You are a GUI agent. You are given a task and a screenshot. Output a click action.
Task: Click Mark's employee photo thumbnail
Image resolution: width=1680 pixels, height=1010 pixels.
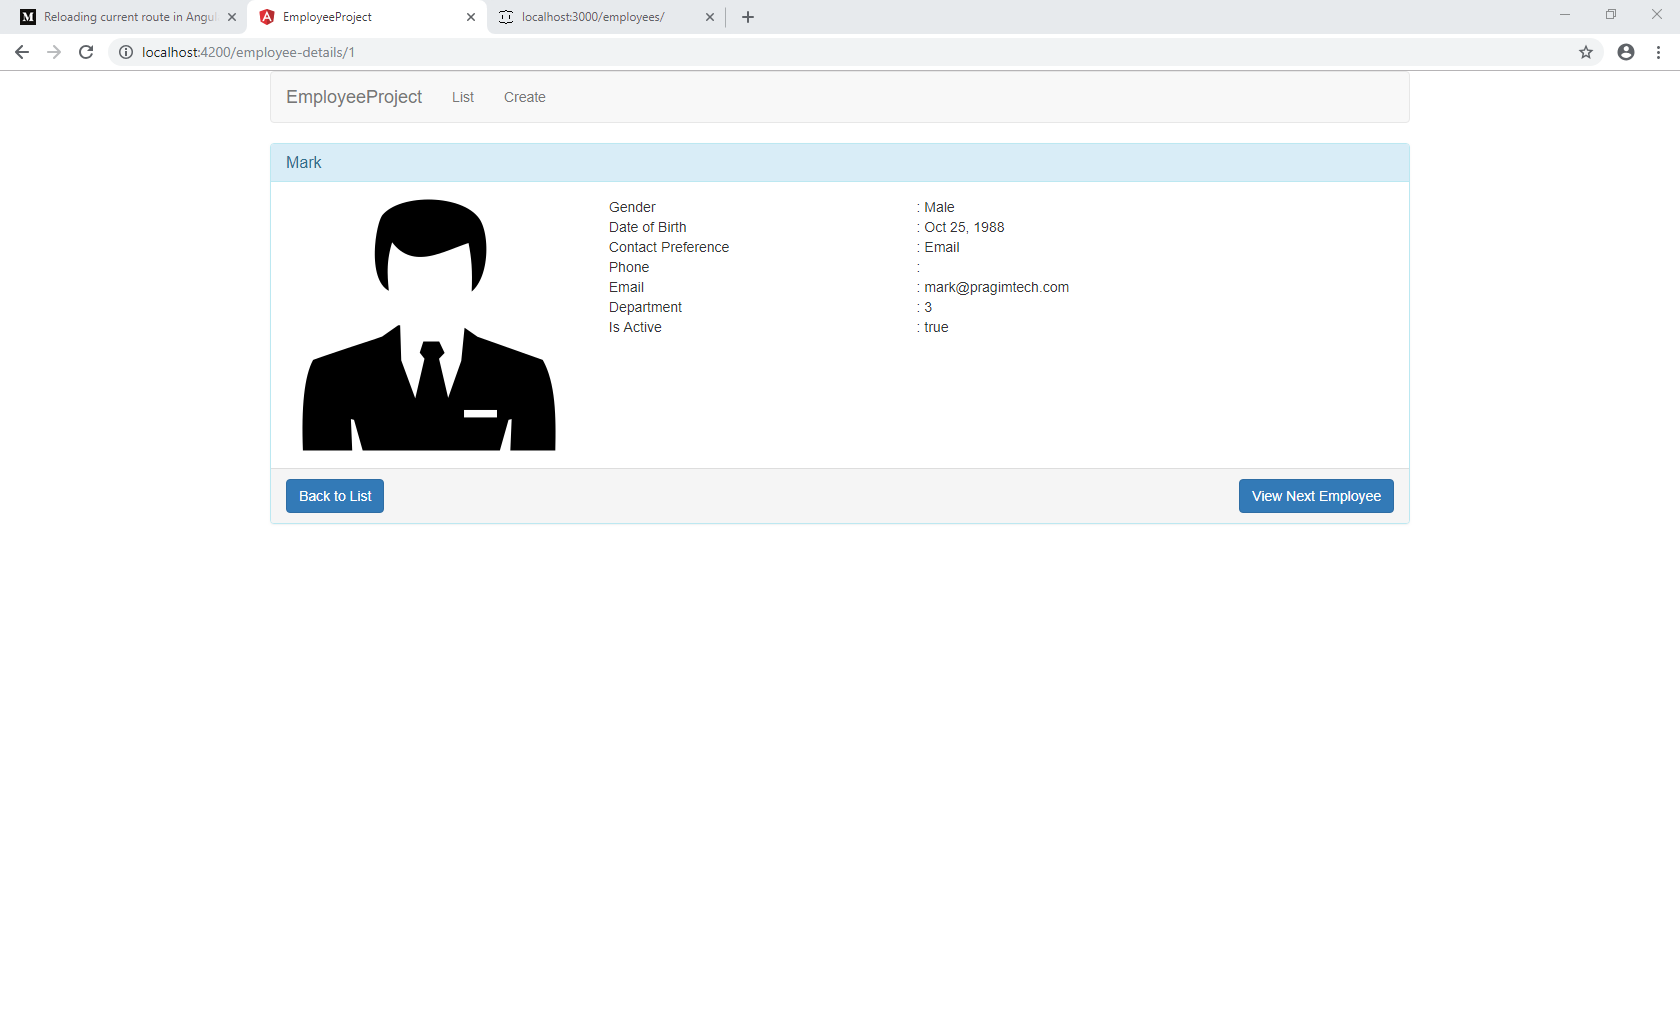pyautogui.click(x=429, y=324)
